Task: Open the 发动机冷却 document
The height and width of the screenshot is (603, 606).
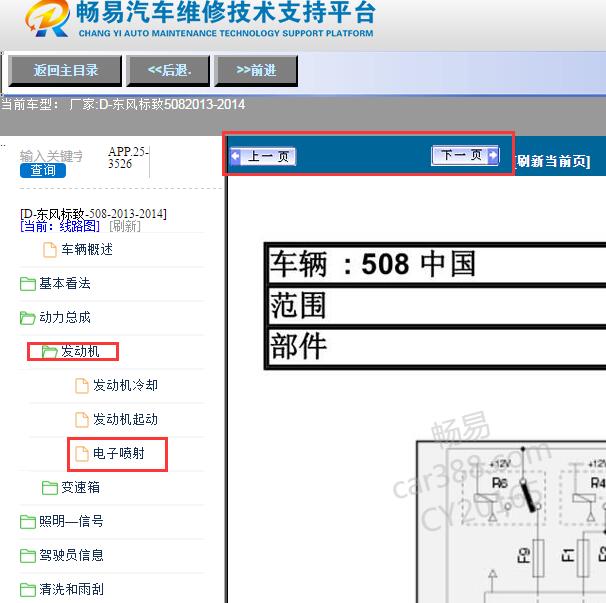Action: pyautogui.click(x=125, y=385)
